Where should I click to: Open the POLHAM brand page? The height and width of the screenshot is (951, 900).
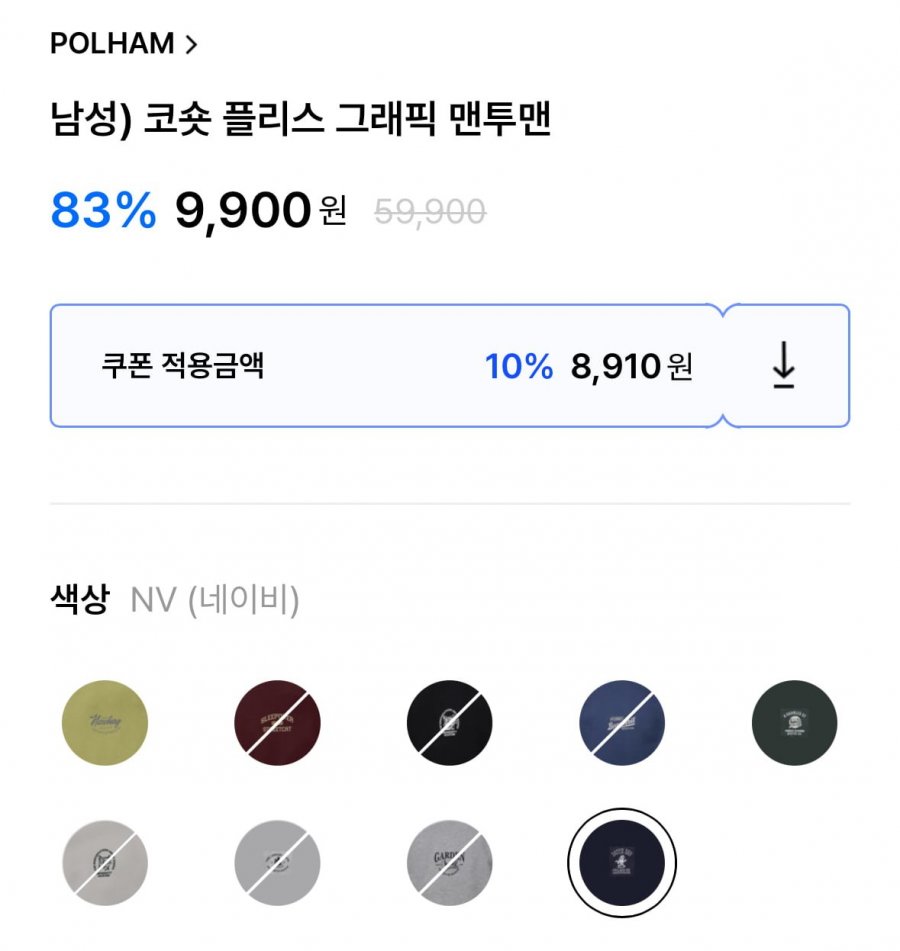[112, 44]
